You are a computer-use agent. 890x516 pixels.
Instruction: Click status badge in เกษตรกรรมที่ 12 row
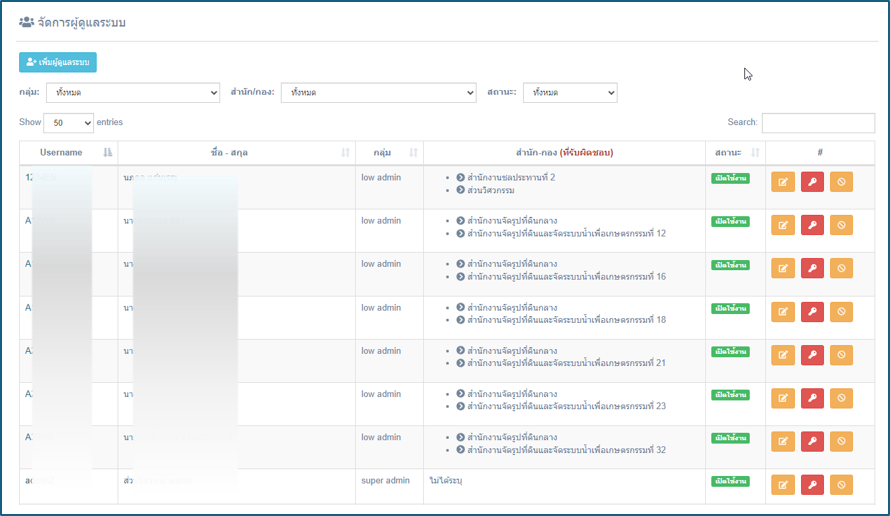click(731, 221)
